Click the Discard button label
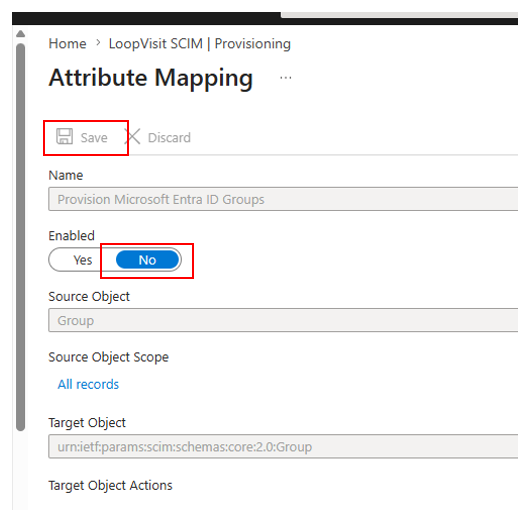Screen dimensions: 518x517 (x=169, y=138)
